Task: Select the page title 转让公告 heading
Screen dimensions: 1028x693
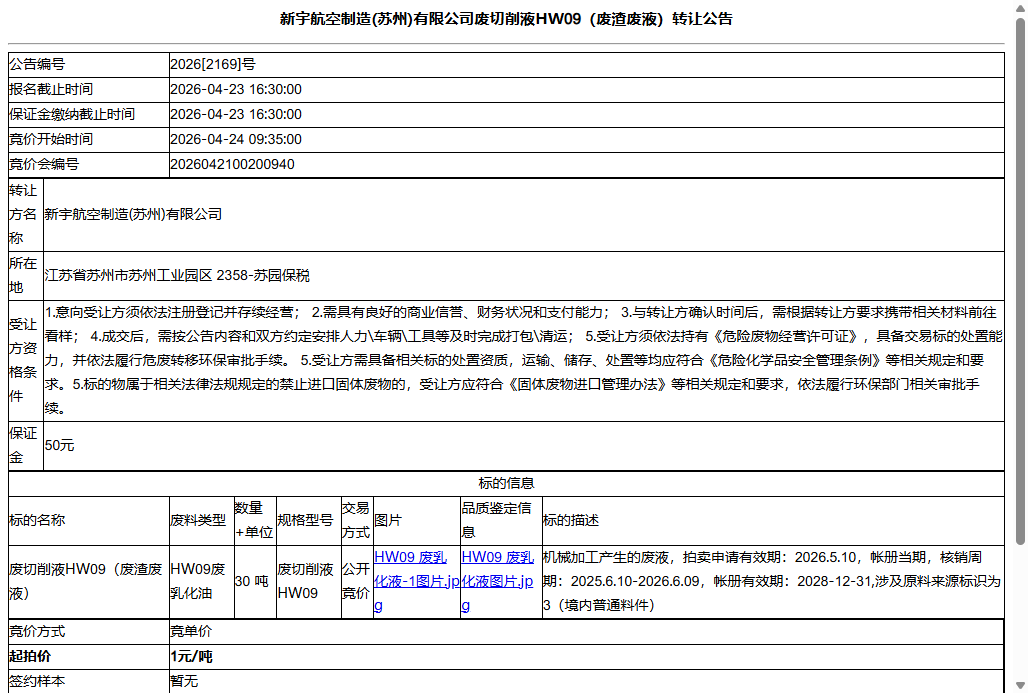Action: tap(506, 19)
